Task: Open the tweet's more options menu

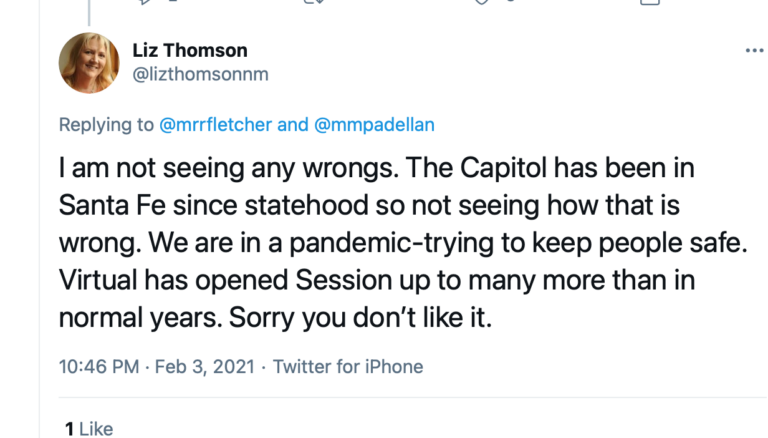Action: [754, 51]
